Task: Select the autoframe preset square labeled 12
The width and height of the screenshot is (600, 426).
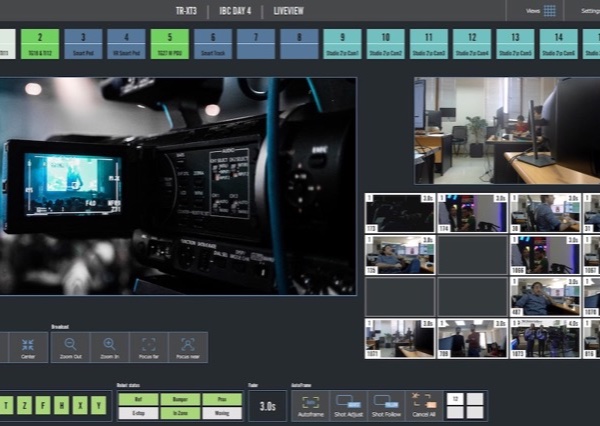Action: [x=455, y=399]
